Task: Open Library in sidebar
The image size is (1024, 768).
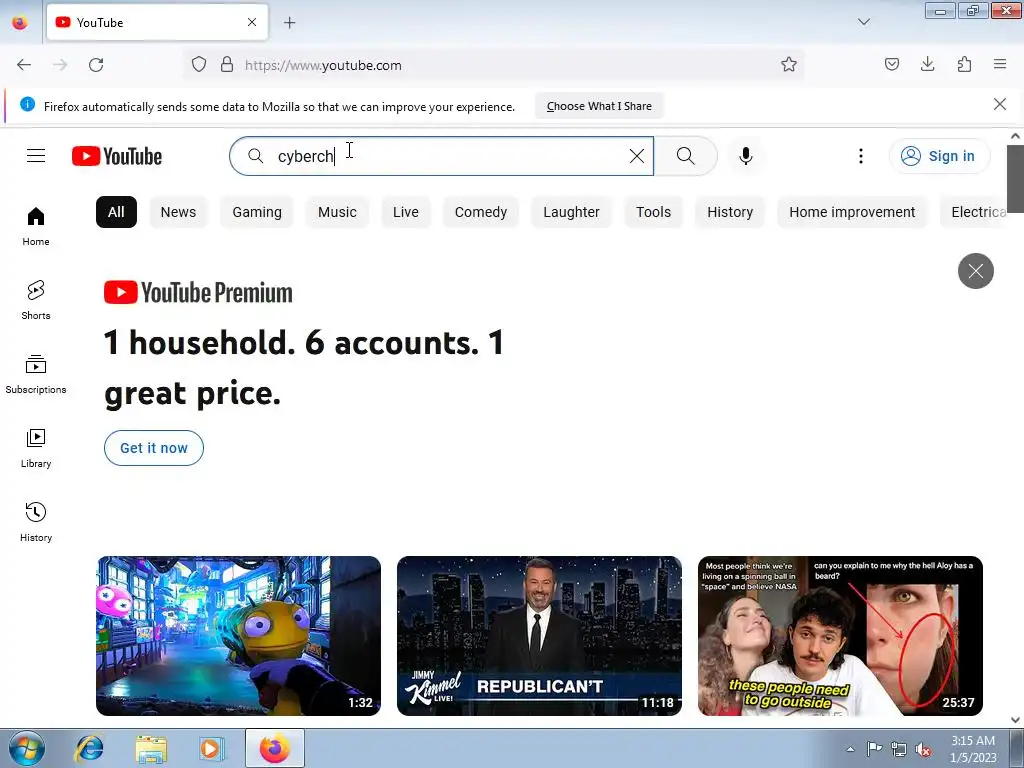Action: (x=36, y=449)
